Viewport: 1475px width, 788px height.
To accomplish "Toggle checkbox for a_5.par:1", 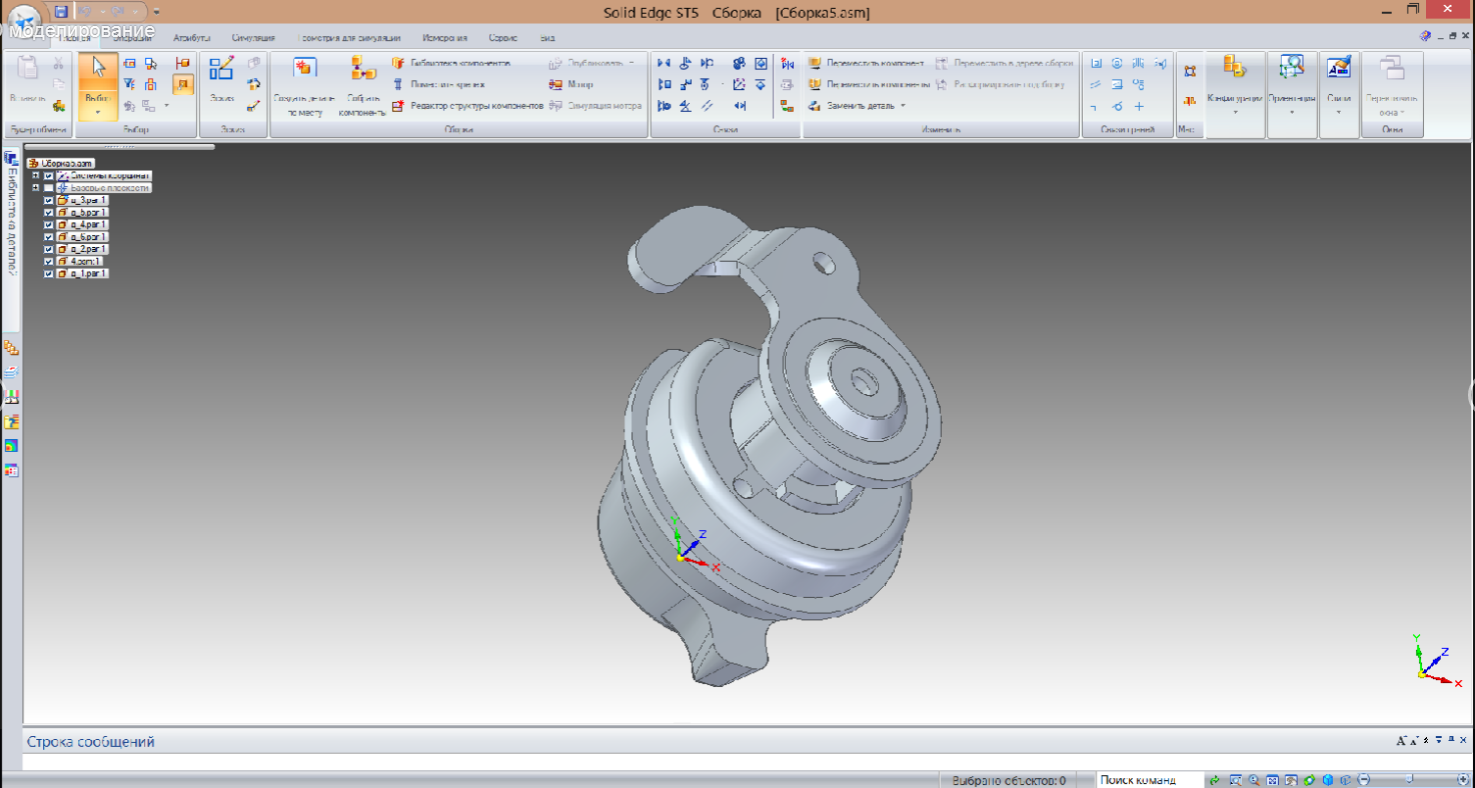I will click(x=49, y=213).
